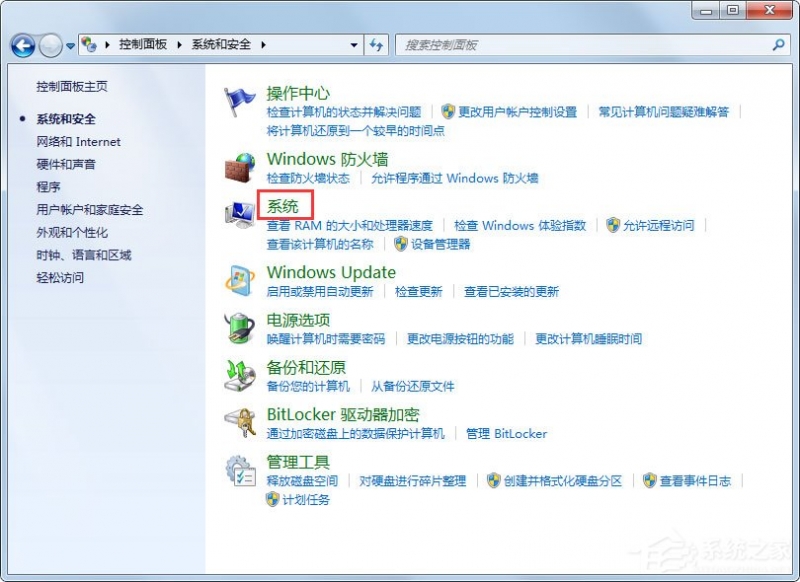
Task: Click the greyed-out forward arrow button
Action: [x=51, y=46]
